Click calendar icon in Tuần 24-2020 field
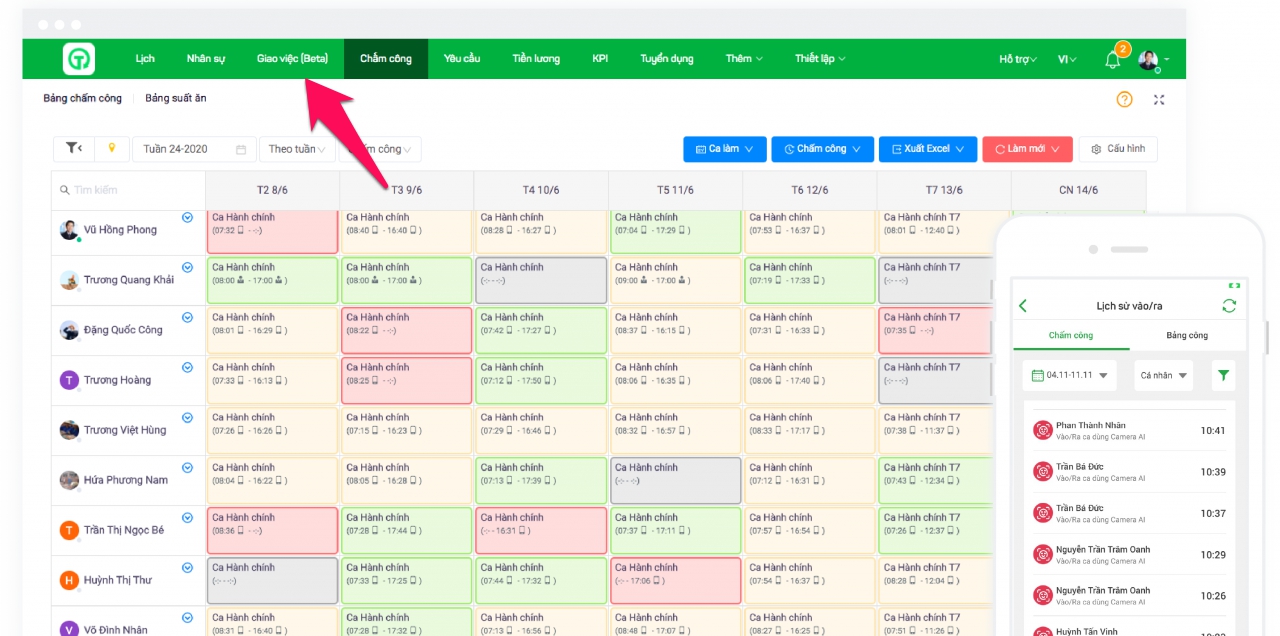 point(241,149)
